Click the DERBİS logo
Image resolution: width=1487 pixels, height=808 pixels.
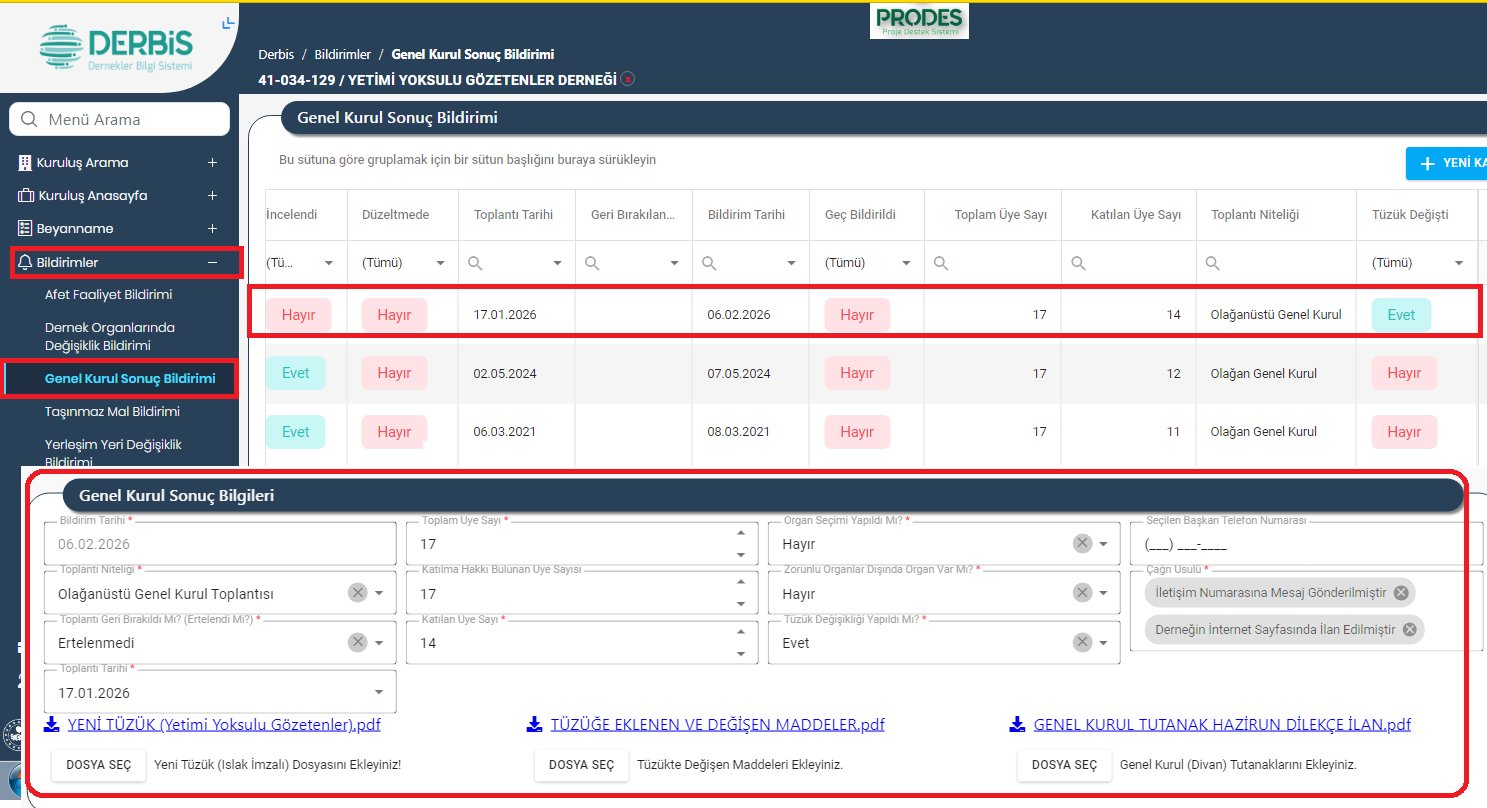pyautogui.click(x=117, y=47)
